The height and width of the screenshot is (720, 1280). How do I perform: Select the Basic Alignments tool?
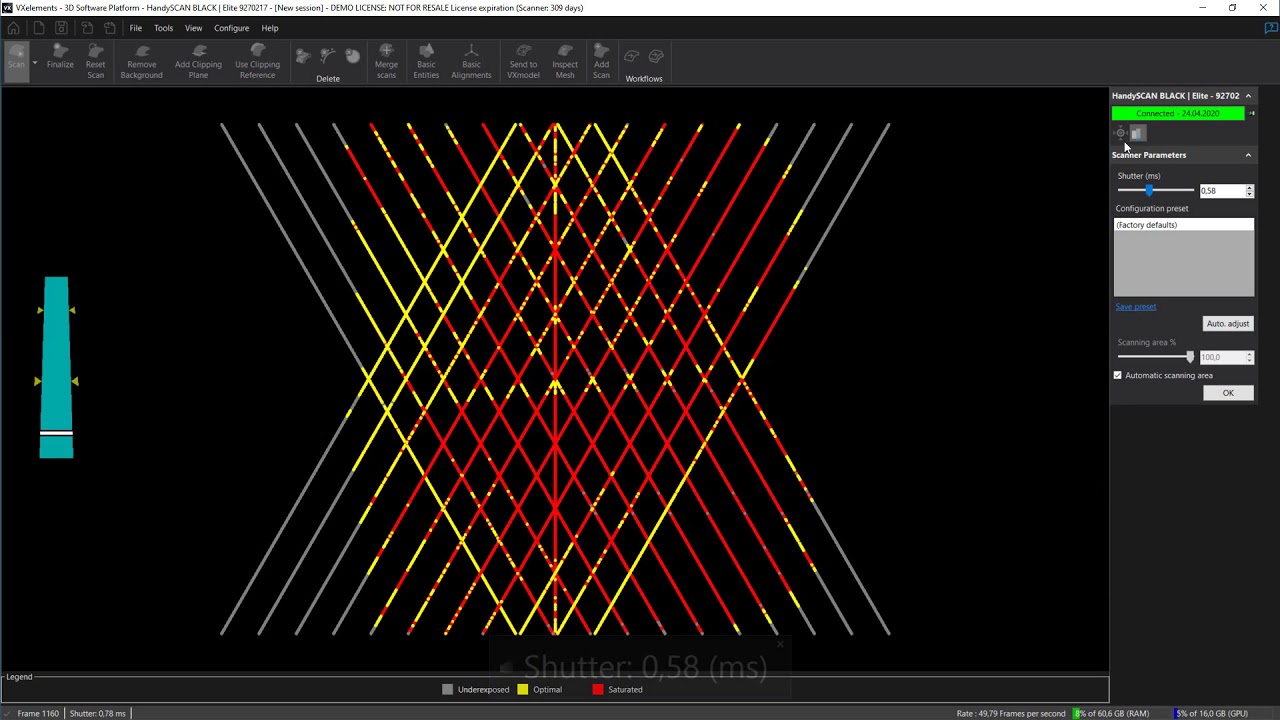pos(471,60)
